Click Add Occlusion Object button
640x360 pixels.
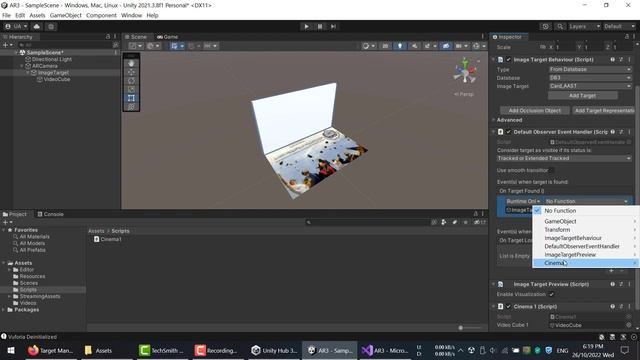pos(535,111)
